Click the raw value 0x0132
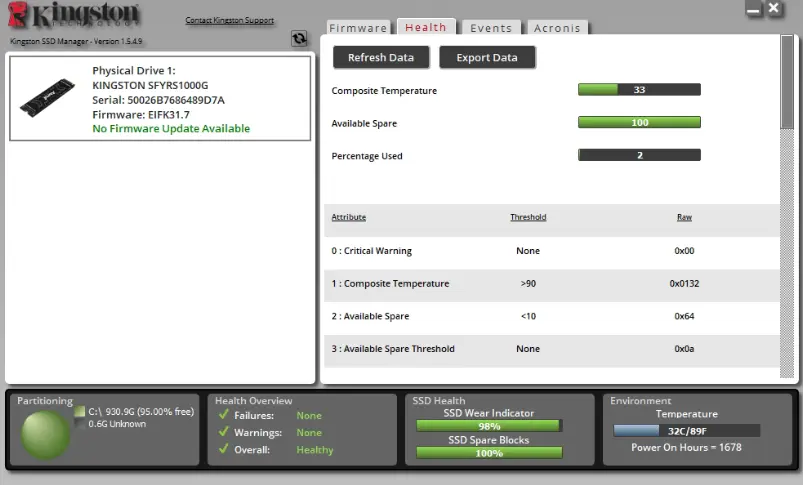 (684, 283)
